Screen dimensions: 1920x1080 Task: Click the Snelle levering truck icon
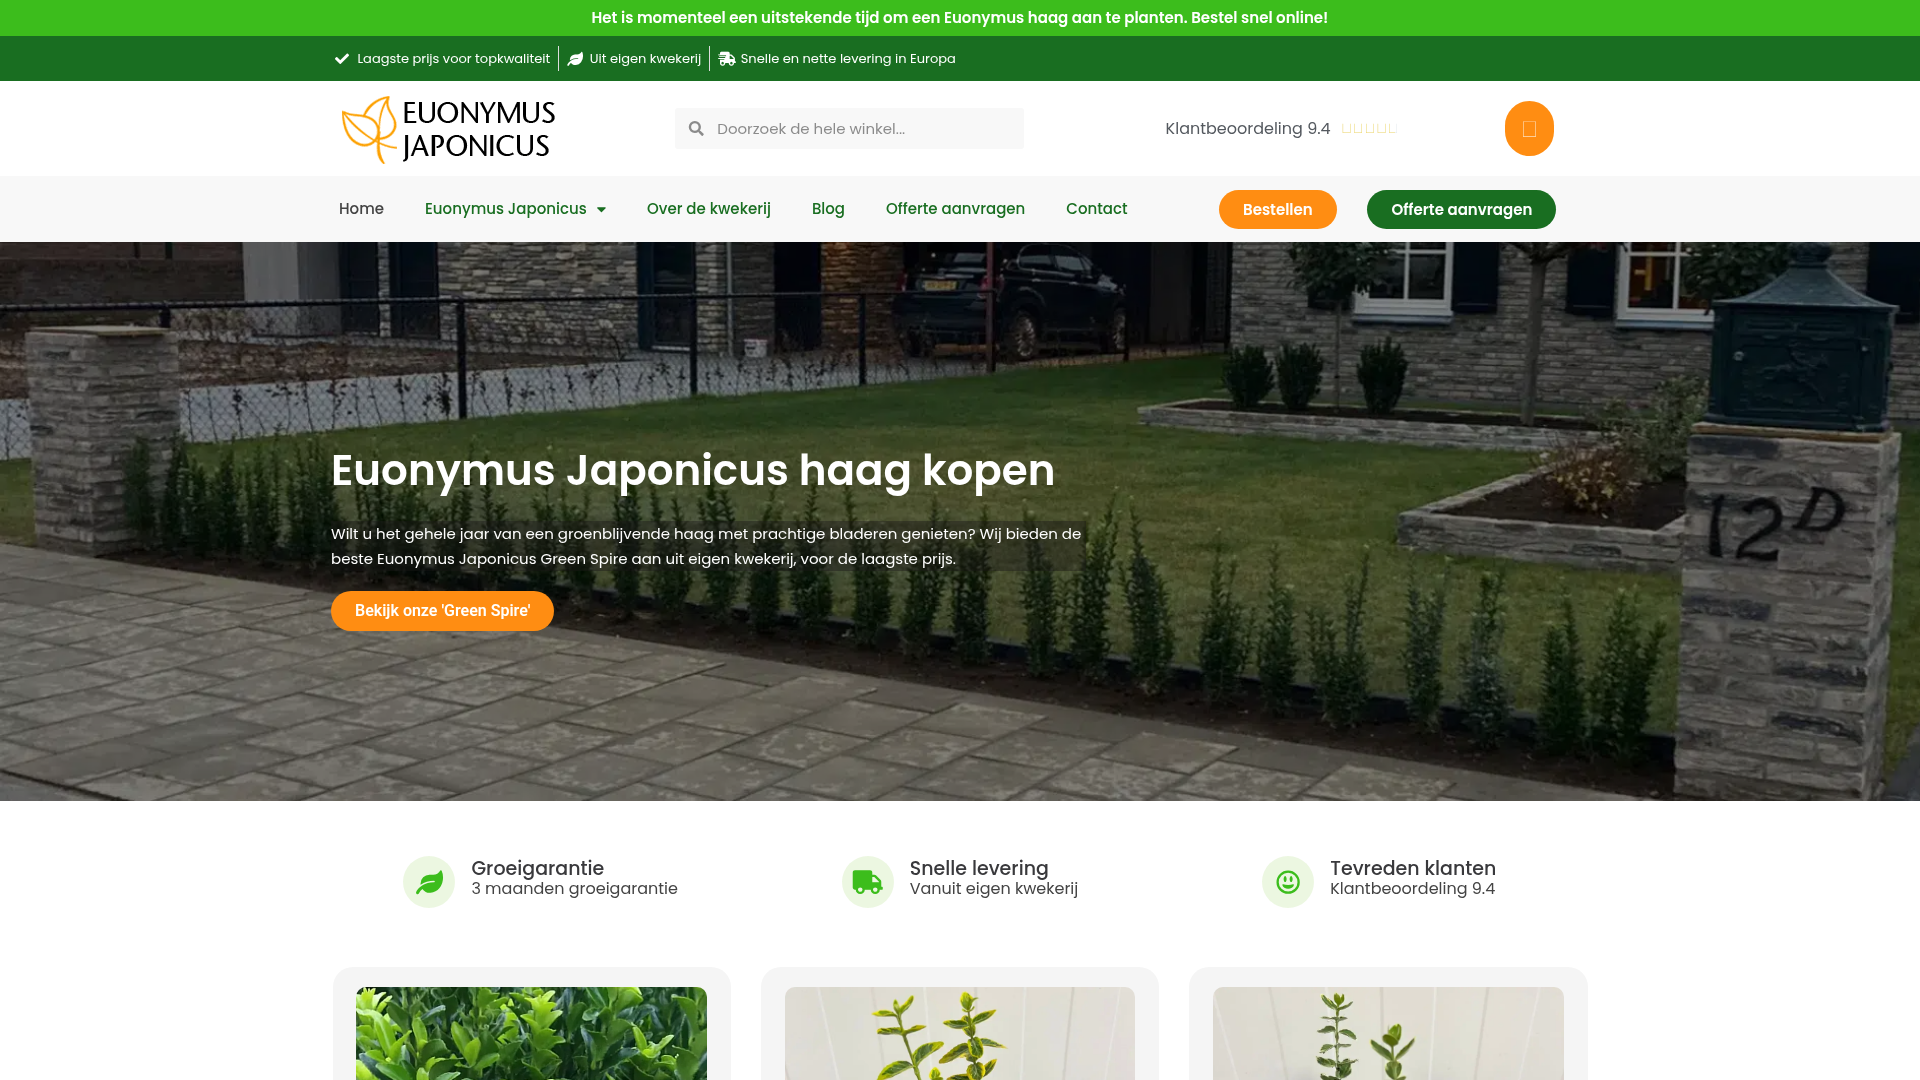868,882
